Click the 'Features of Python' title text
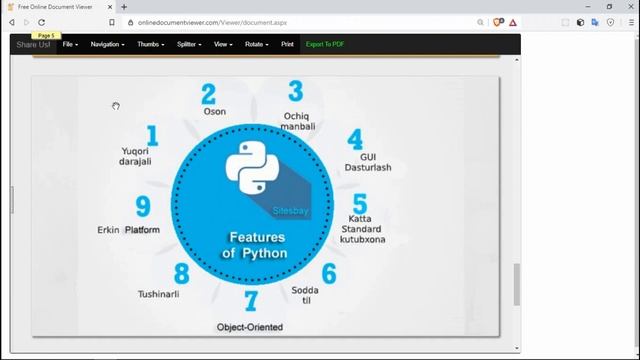The image size is (640, 360). click(255, 245)
